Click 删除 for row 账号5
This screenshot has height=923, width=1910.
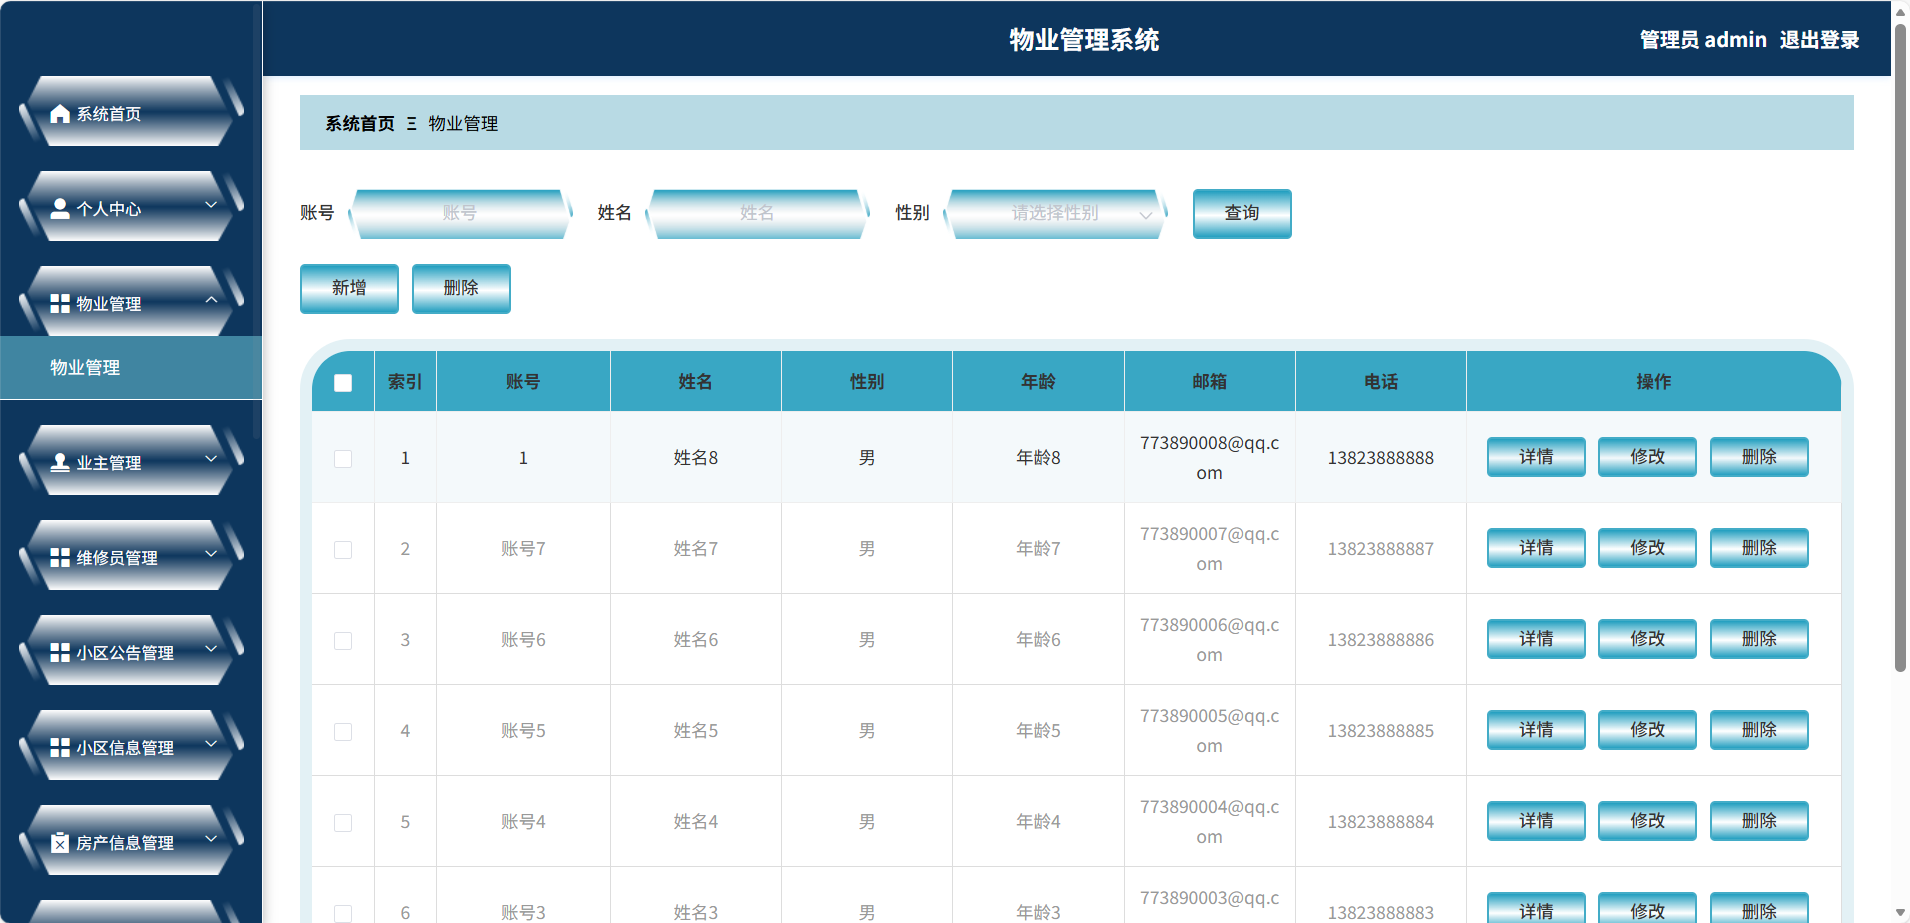point(1759,730)
